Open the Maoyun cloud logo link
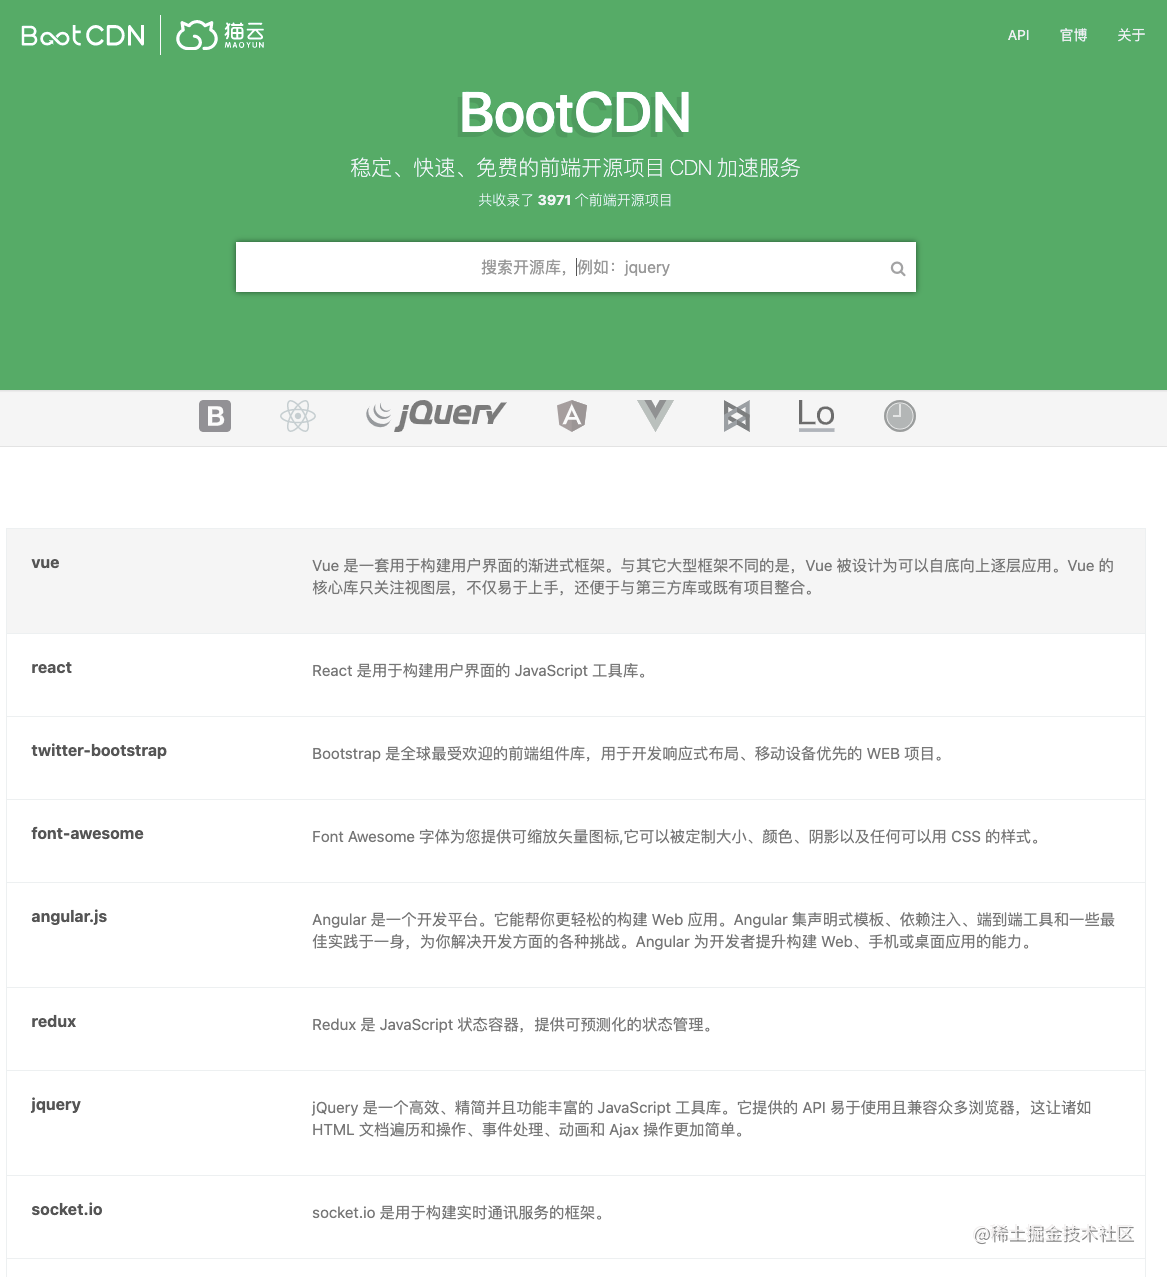This screenshot has height=1277, width=1167. coord(220,35)
